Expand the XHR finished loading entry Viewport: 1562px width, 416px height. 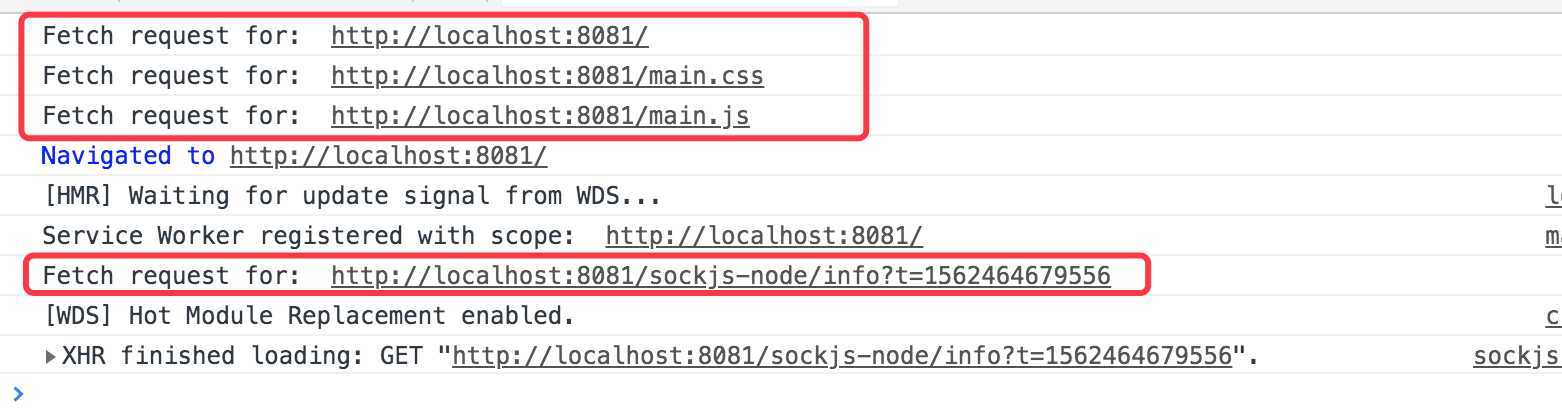51,356
